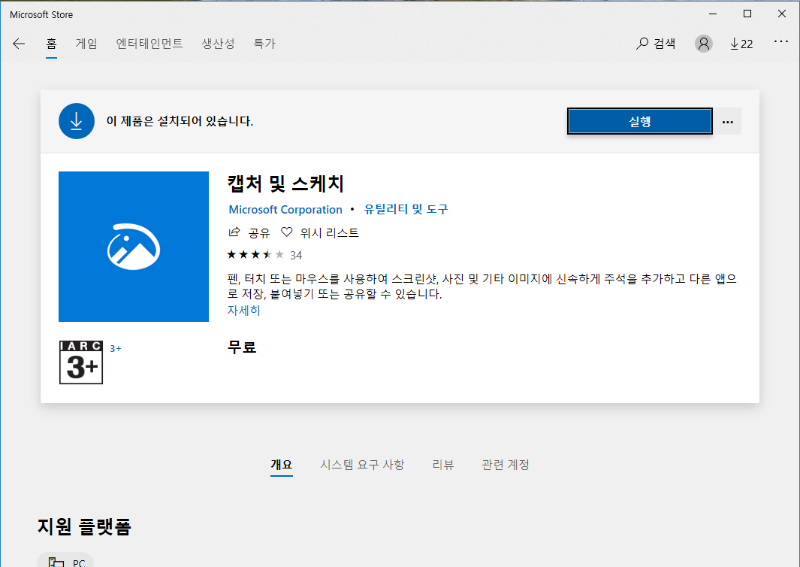This screenshot has height=567, width=800.
Task: Switch to the 게임 tab
Action: [86, 44]
